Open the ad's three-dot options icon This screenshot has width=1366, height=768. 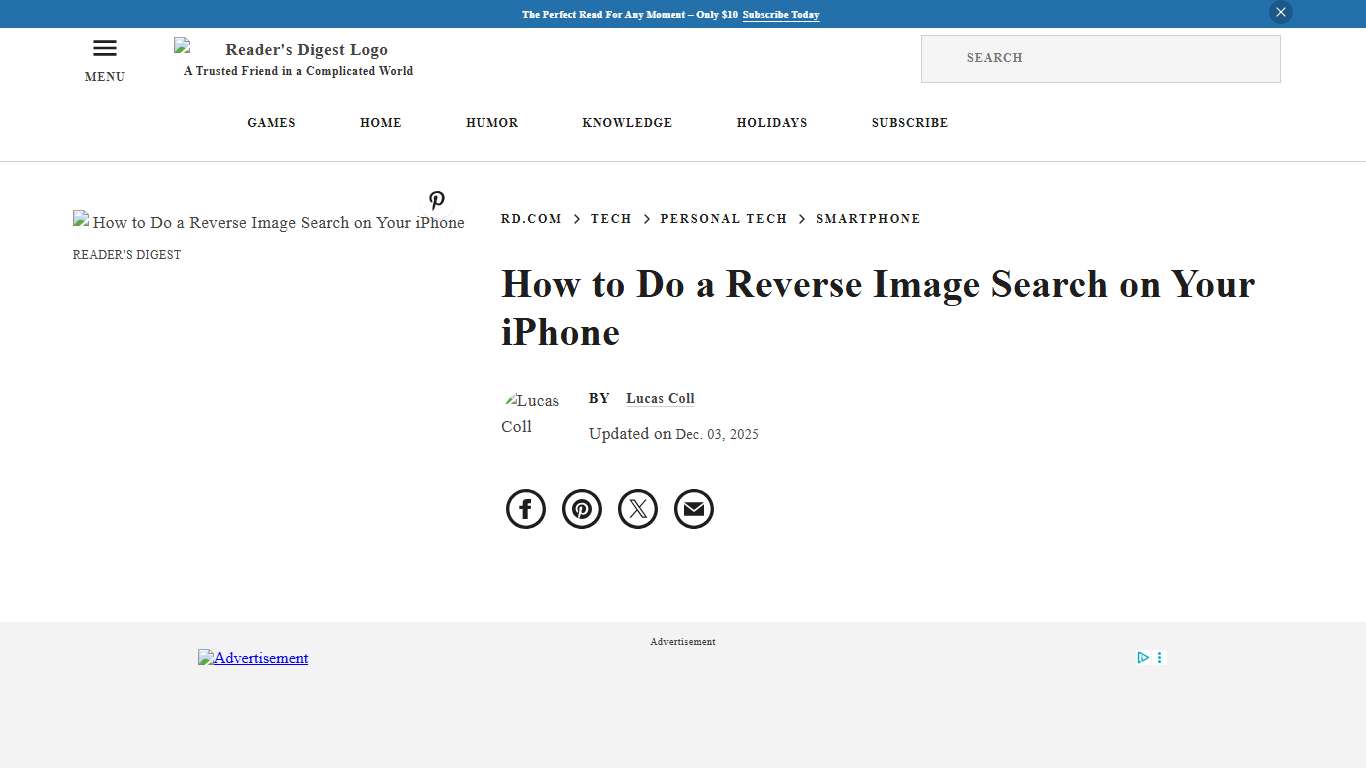(x=1159, y=657)
